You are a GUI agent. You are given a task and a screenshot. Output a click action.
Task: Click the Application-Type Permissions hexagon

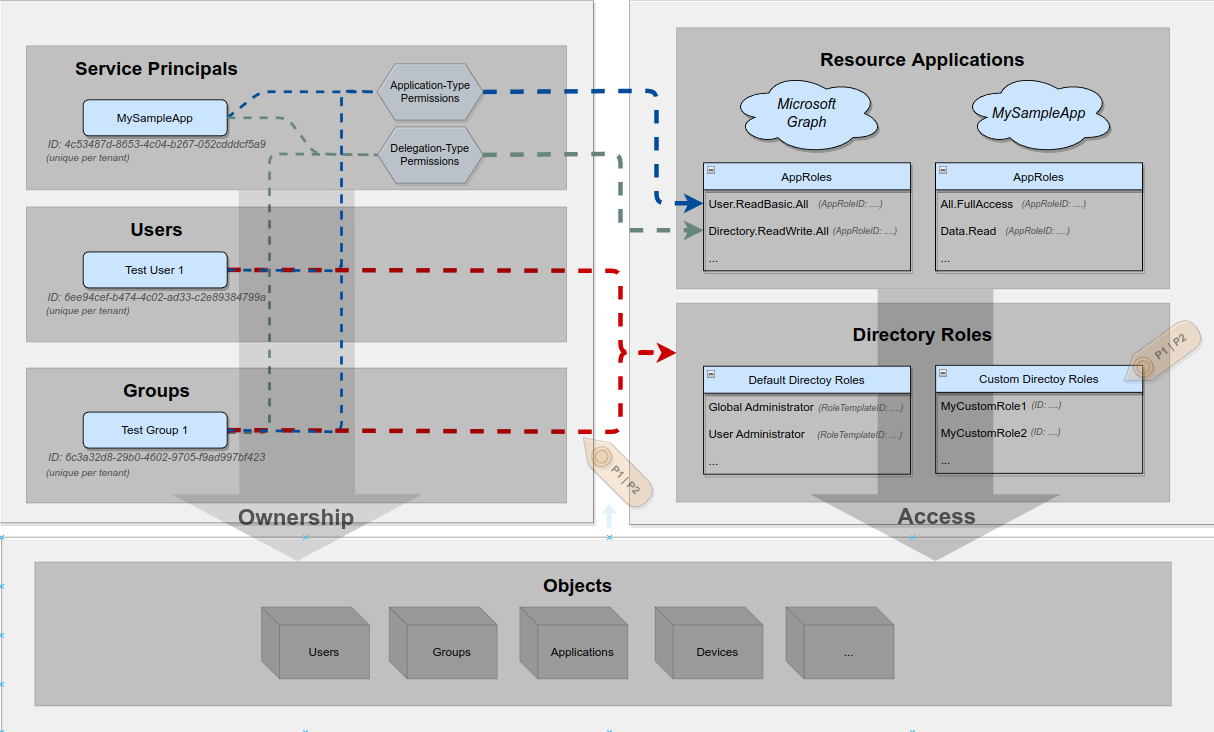[x=429, y=91]
